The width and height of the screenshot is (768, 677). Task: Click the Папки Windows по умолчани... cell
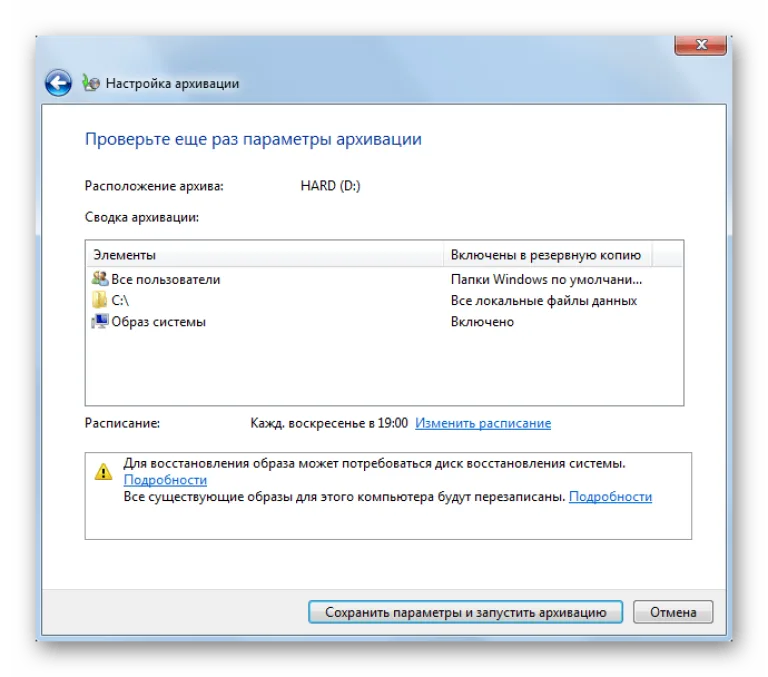pos(546,279)
